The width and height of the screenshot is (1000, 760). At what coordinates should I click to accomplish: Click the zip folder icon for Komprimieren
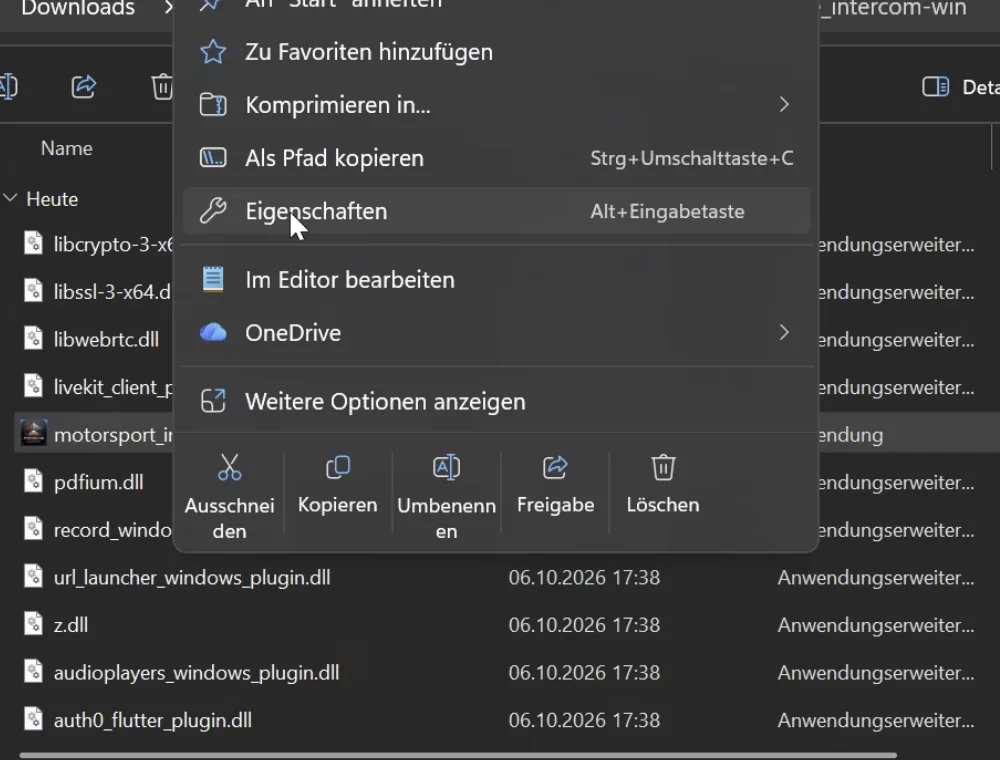(213, 105)
